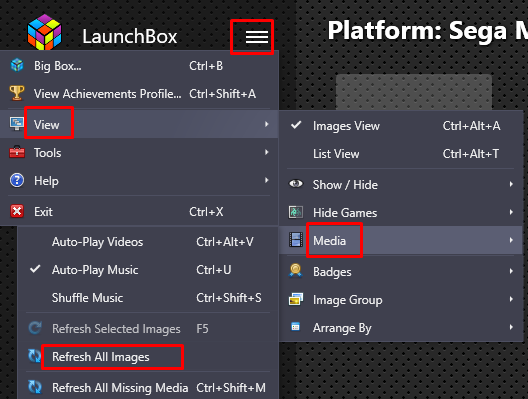The height and width of the screenshot is (399, 528).
Task: Click the Media film strip icon
Action: [296, 240]
